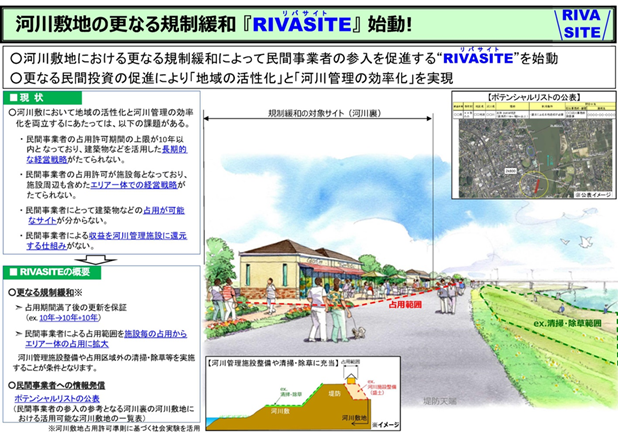The height and width of the screenshot is (437, 618).
Task: Click the bullet line about 民間事業者の参入を促進
Action: 284,58
